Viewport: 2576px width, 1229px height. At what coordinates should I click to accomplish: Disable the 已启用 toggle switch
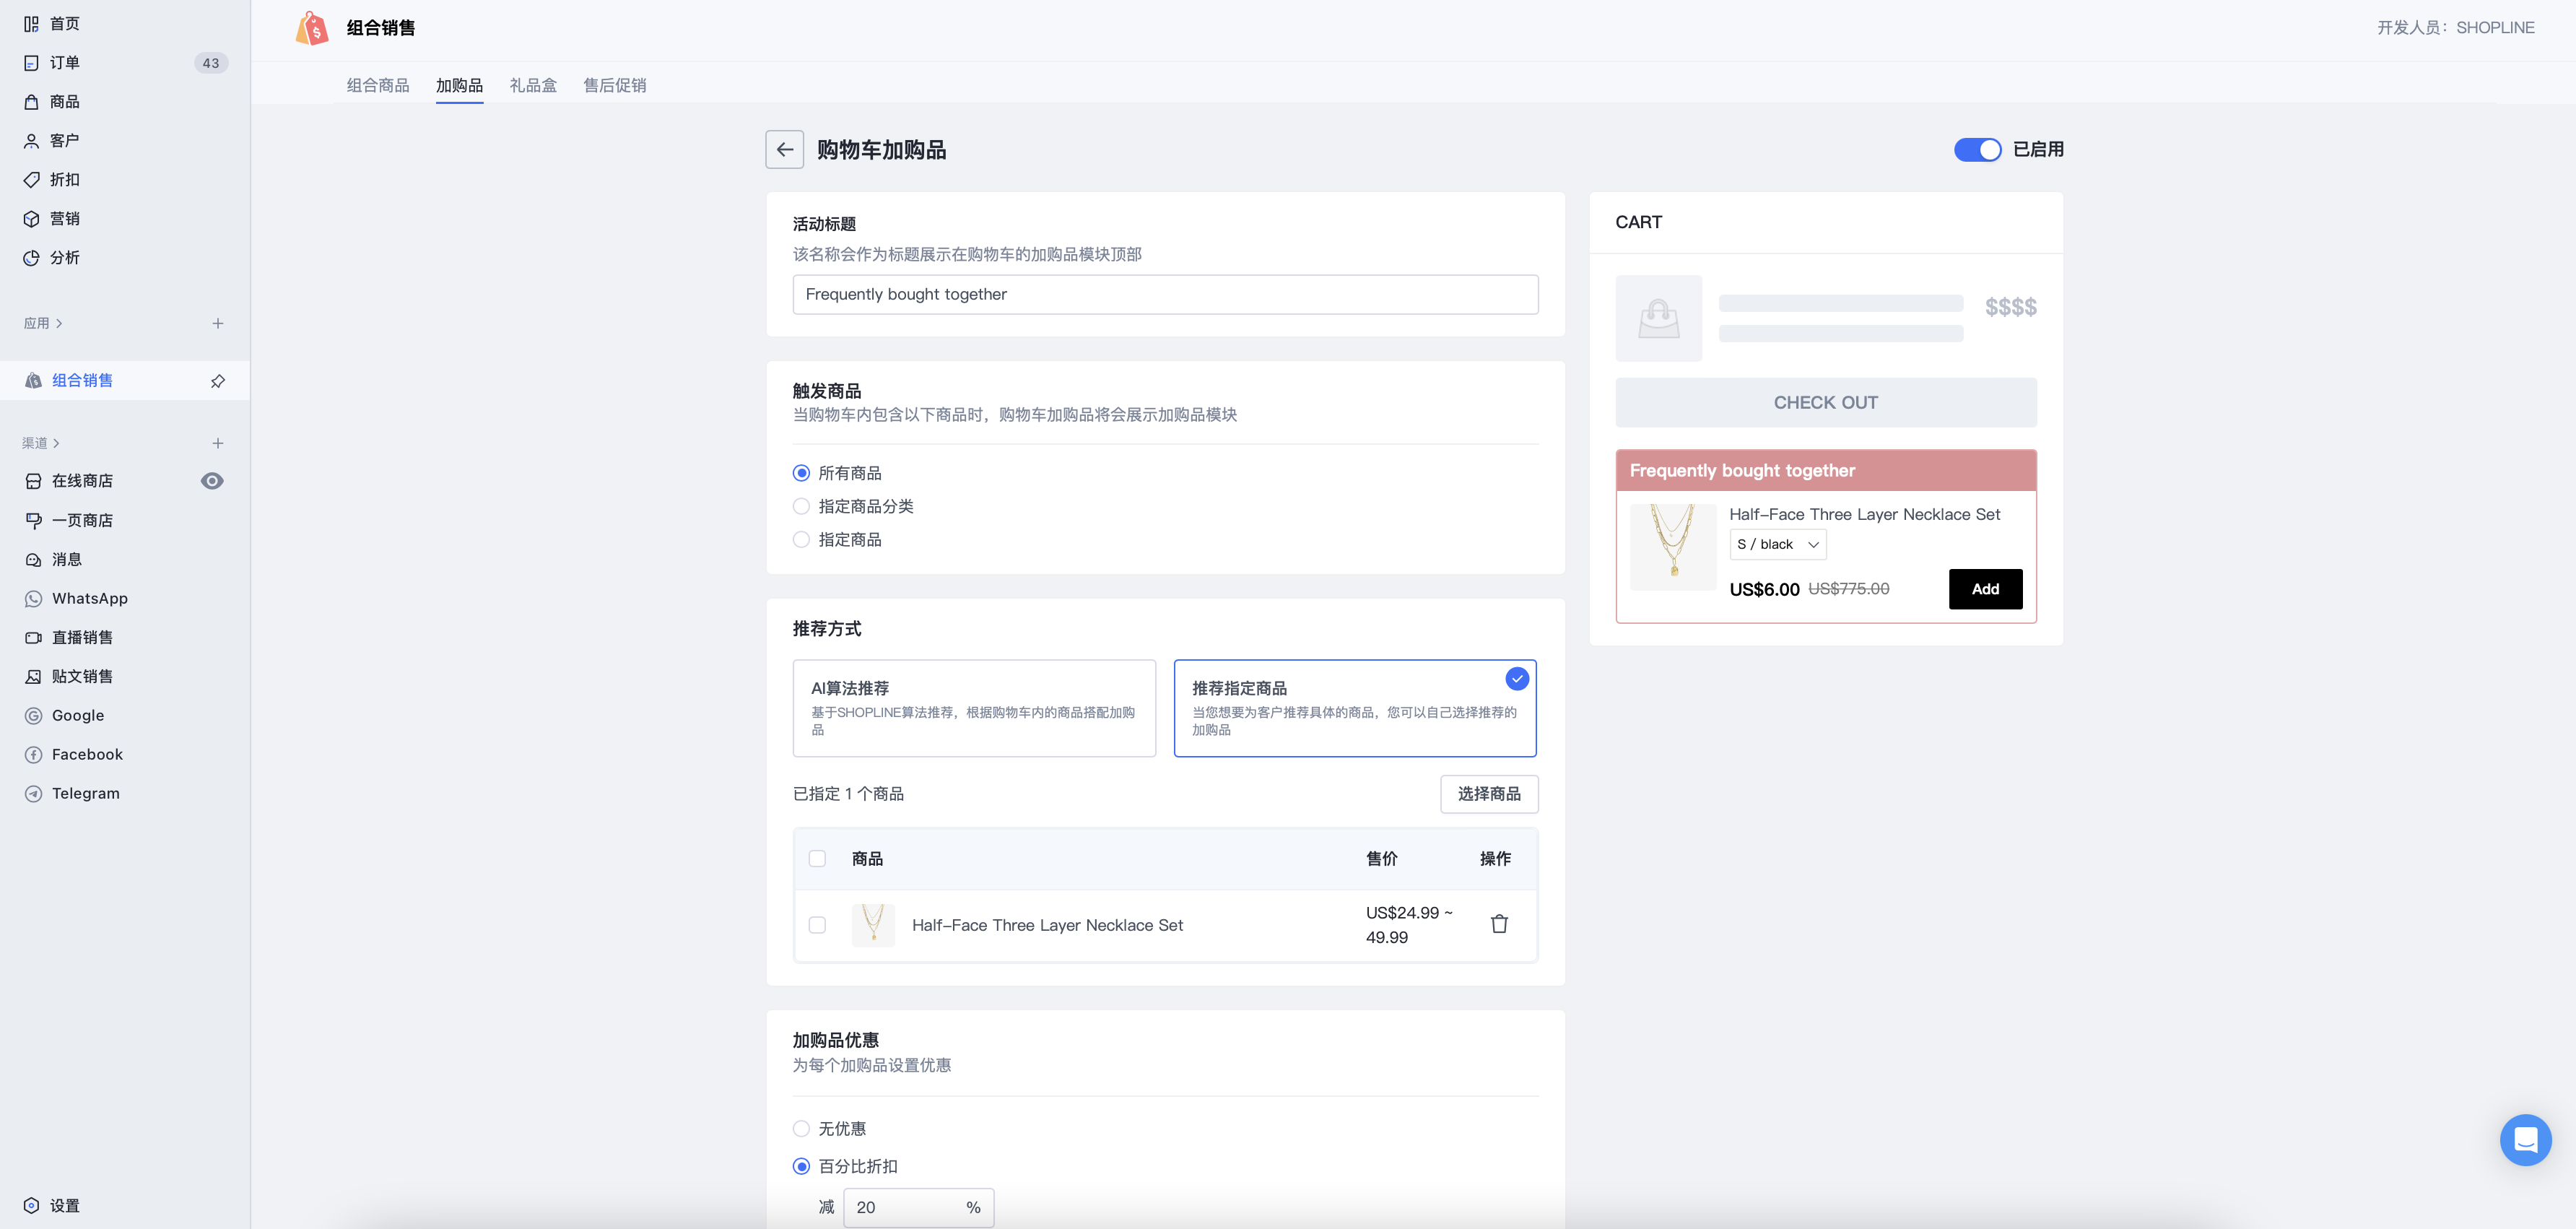coord(1977,150)
